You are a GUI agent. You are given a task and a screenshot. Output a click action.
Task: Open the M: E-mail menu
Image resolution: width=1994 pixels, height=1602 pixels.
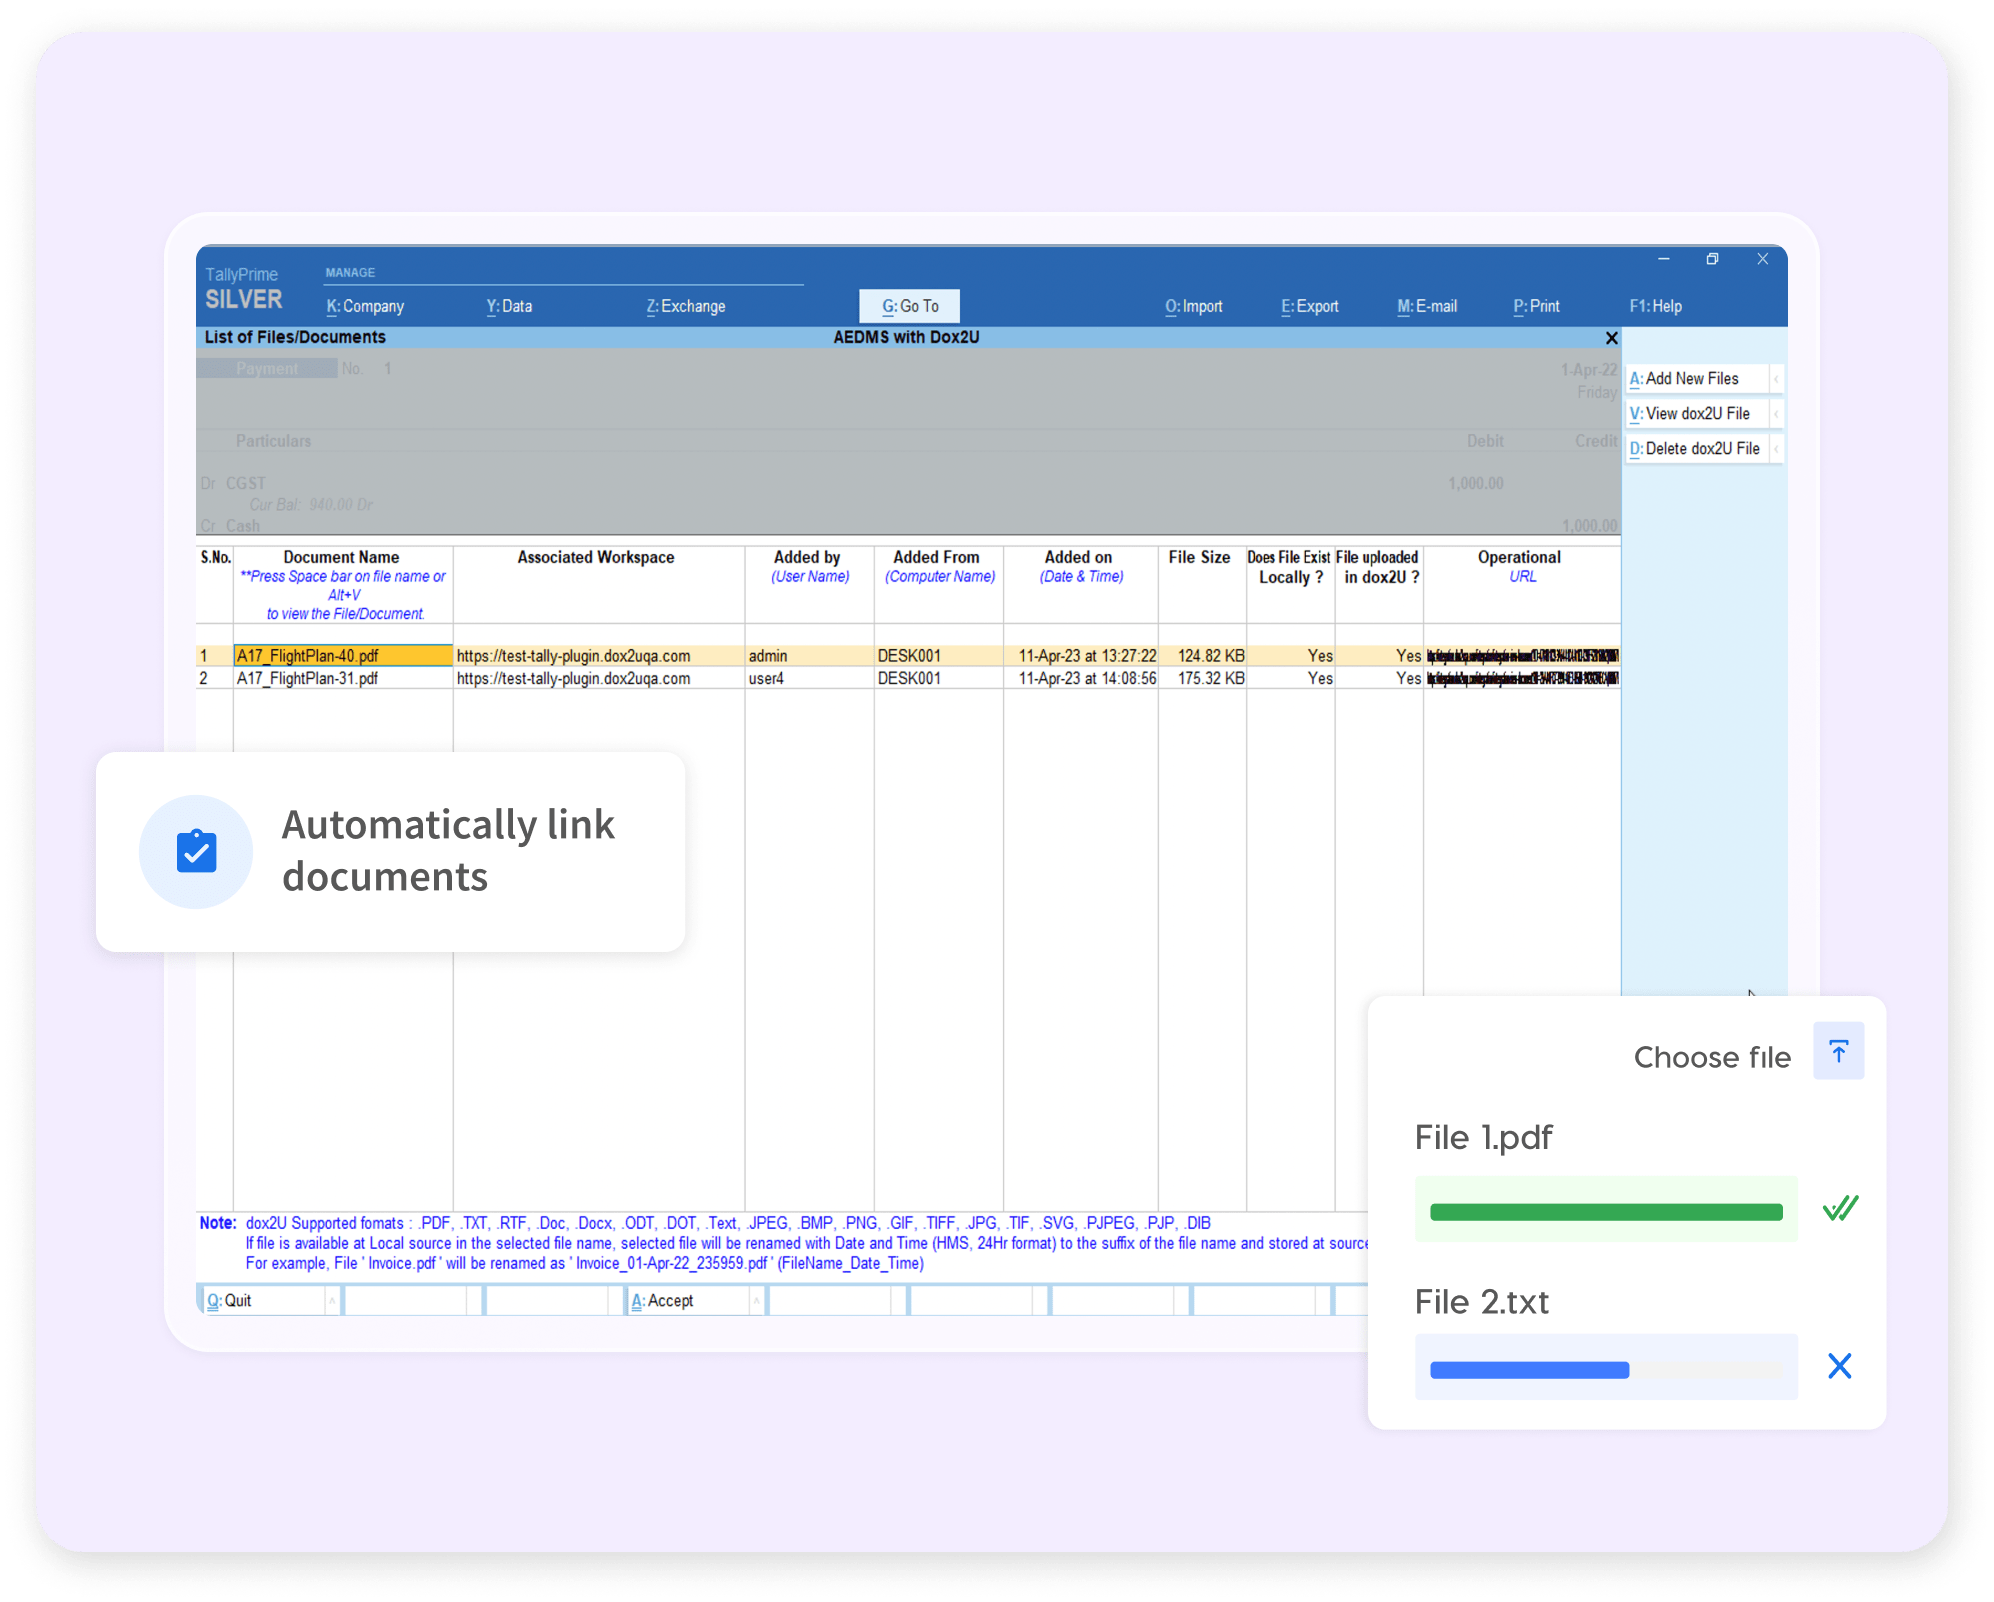(1427, 306)
